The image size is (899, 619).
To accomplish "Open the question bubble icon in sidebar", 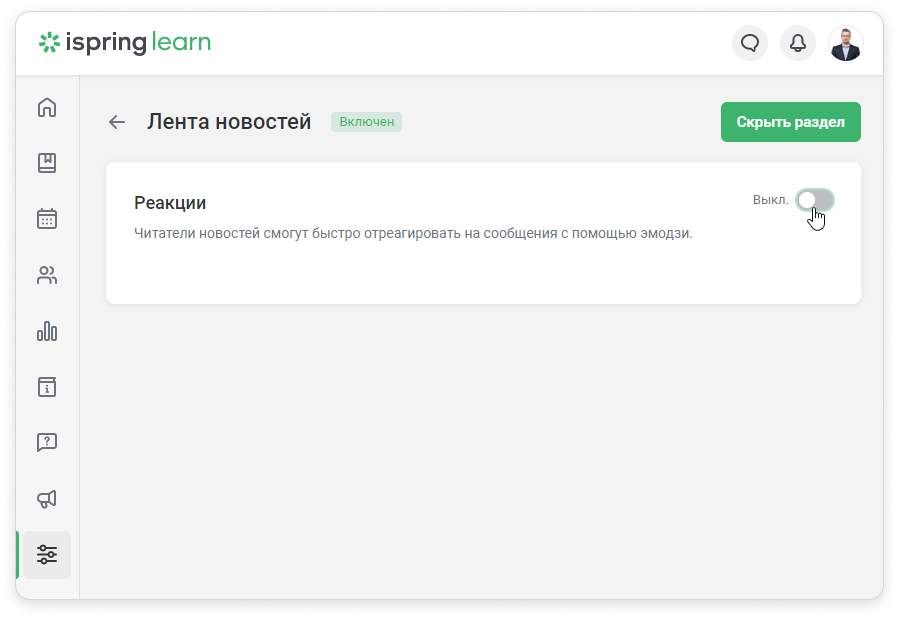I will tap(47, 442).
